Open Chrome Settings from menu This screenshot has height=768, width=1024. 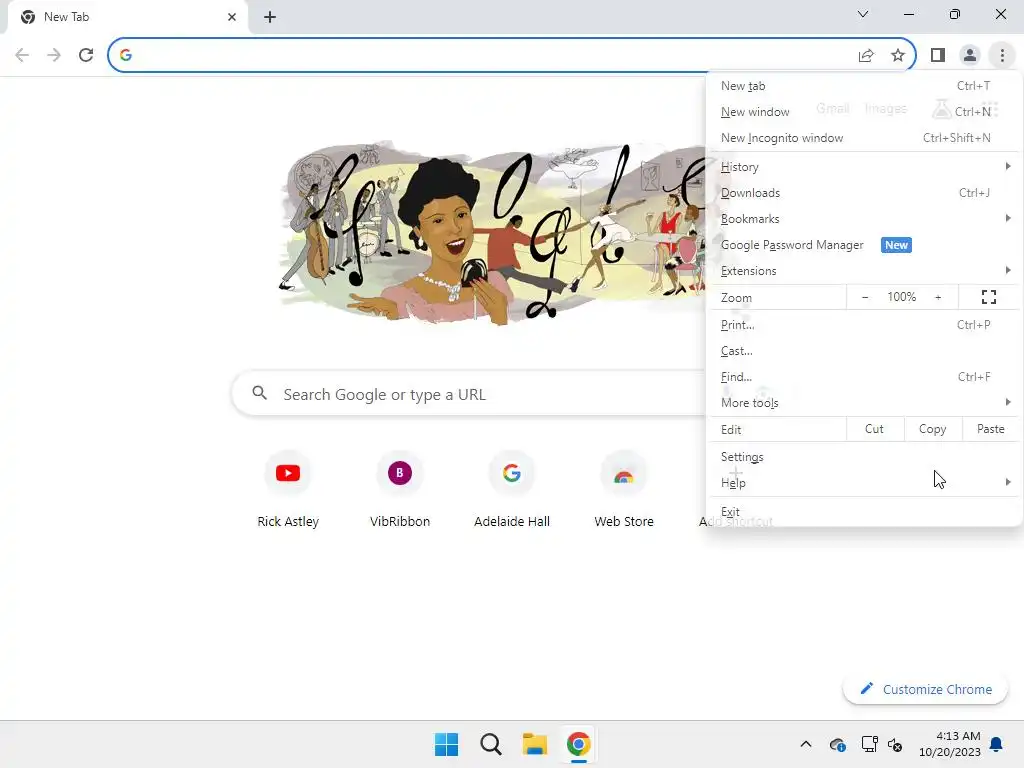(863, 456)
